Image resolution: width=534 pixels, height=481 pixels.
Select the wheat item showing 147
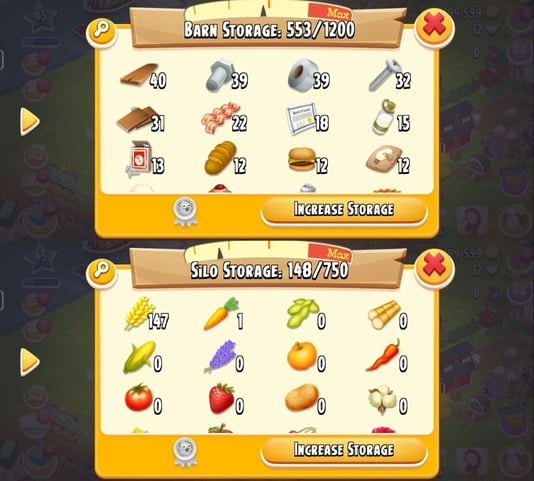[x=146, y=314]
